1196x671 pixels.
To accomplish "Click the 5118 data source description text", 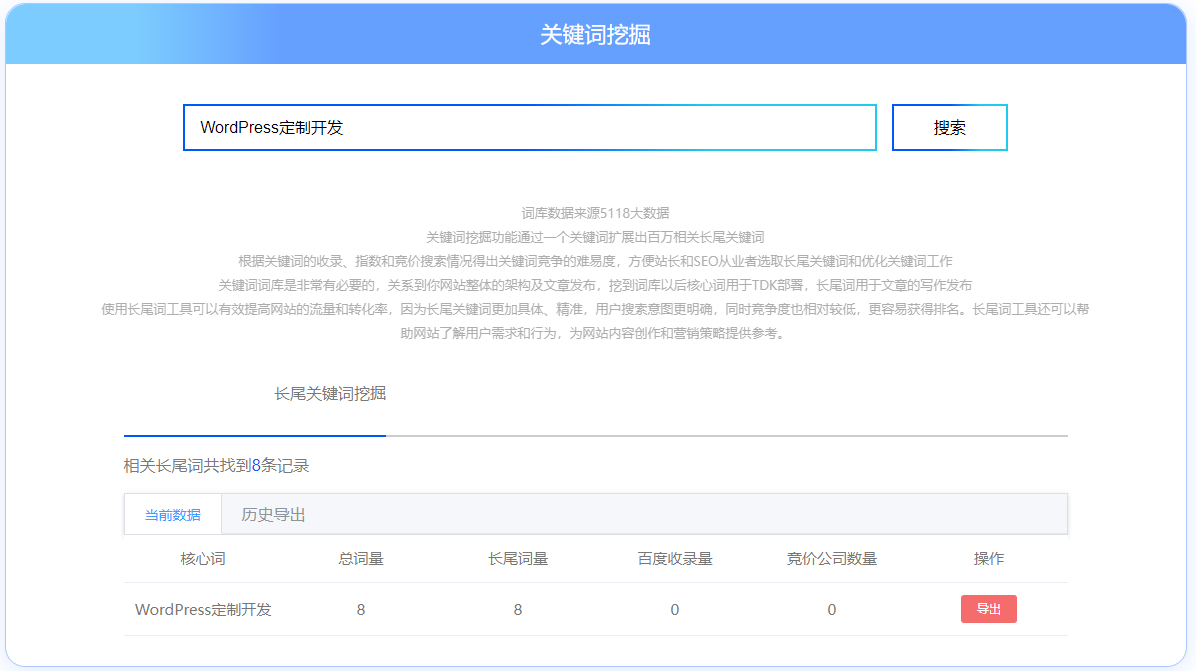I will click(x=596, y=212).
